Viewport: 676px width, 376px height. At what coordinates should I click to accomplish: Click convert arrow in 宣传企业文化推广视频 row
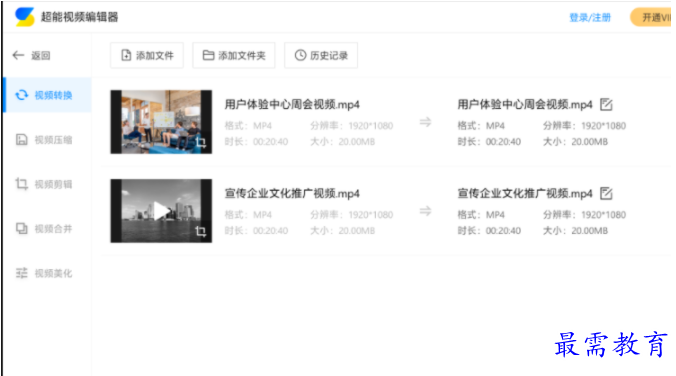point(426,211)
